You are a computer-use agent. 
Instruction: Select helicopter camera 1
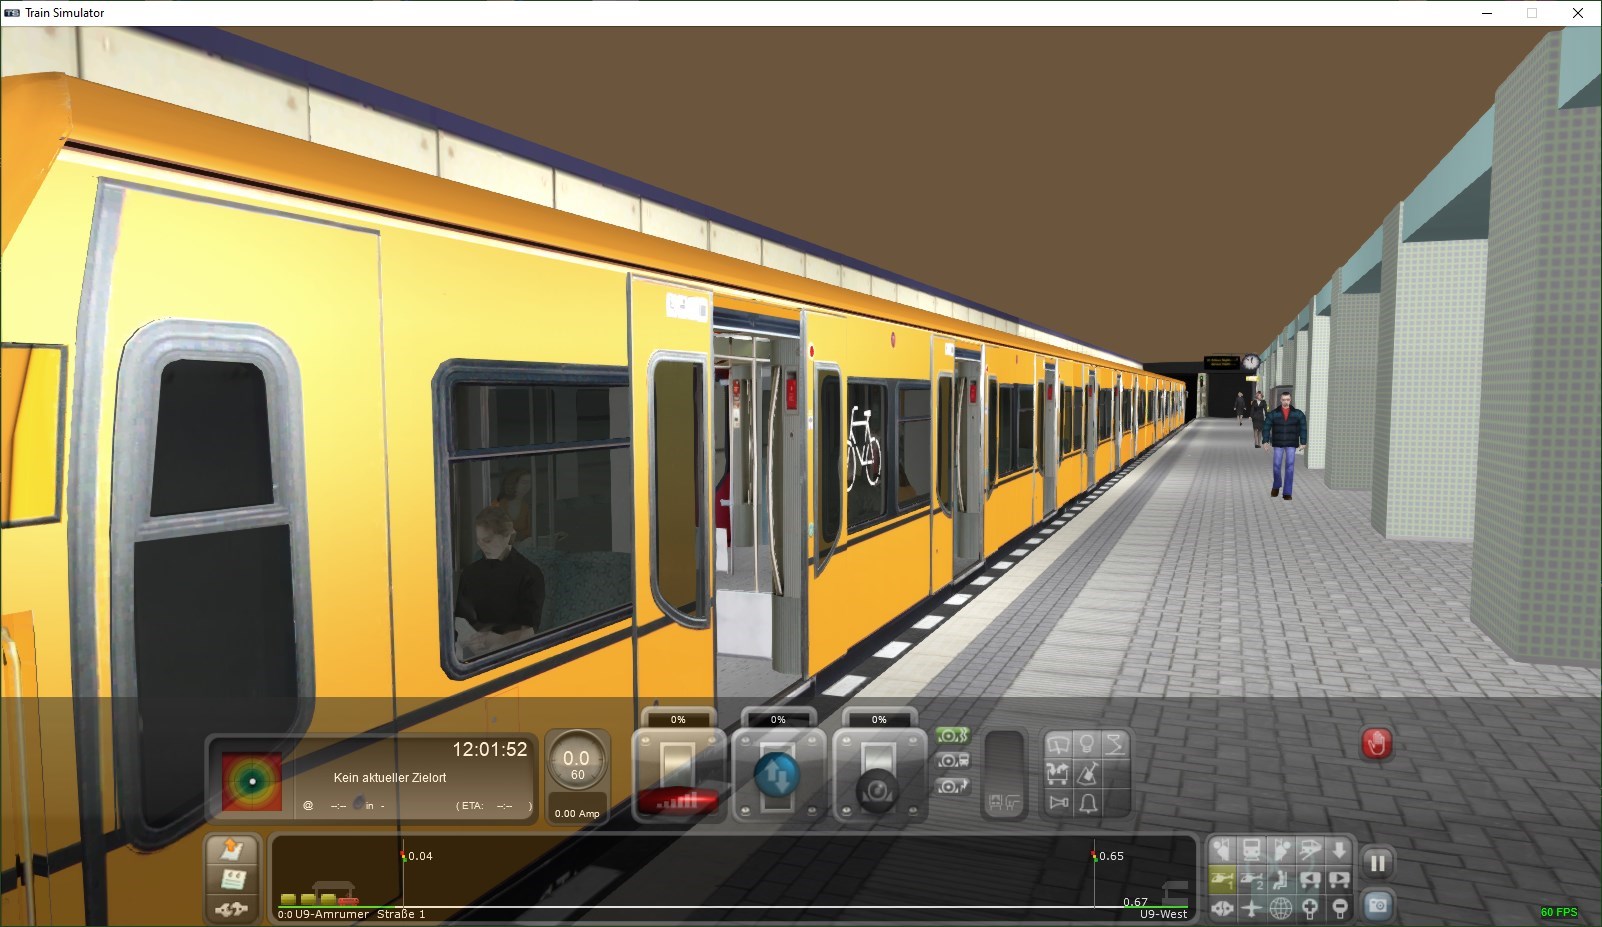[1222, 880]
